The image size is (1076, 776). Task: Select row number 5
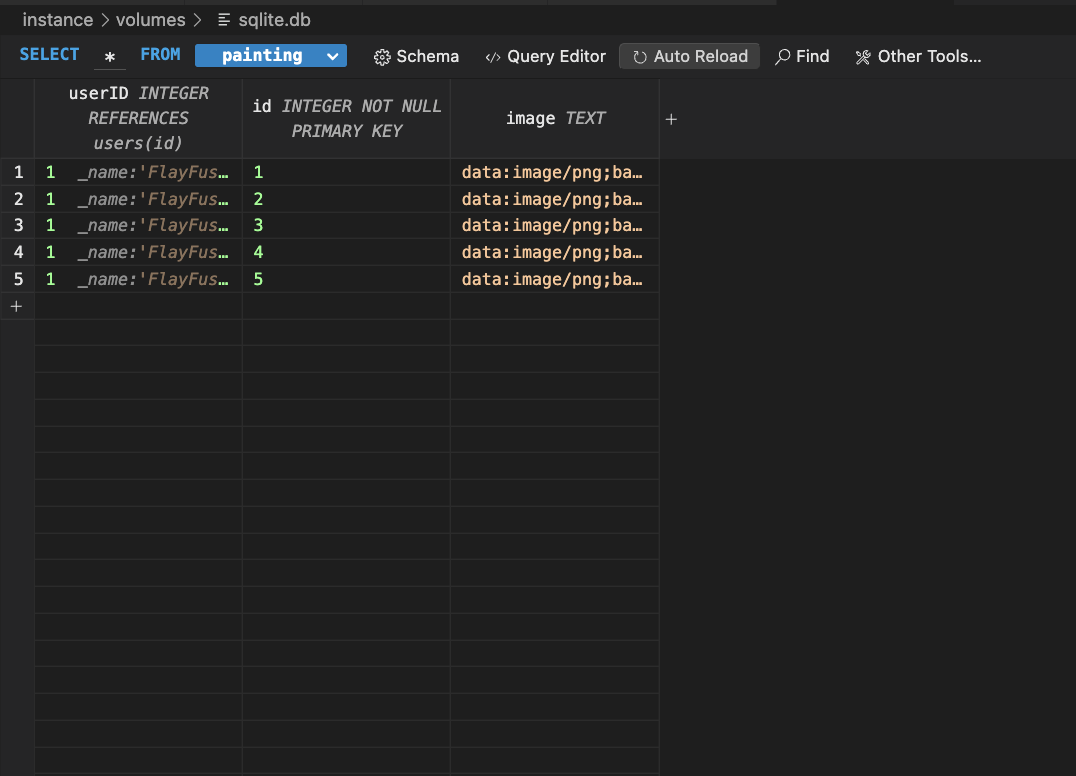tap(18, 279)
